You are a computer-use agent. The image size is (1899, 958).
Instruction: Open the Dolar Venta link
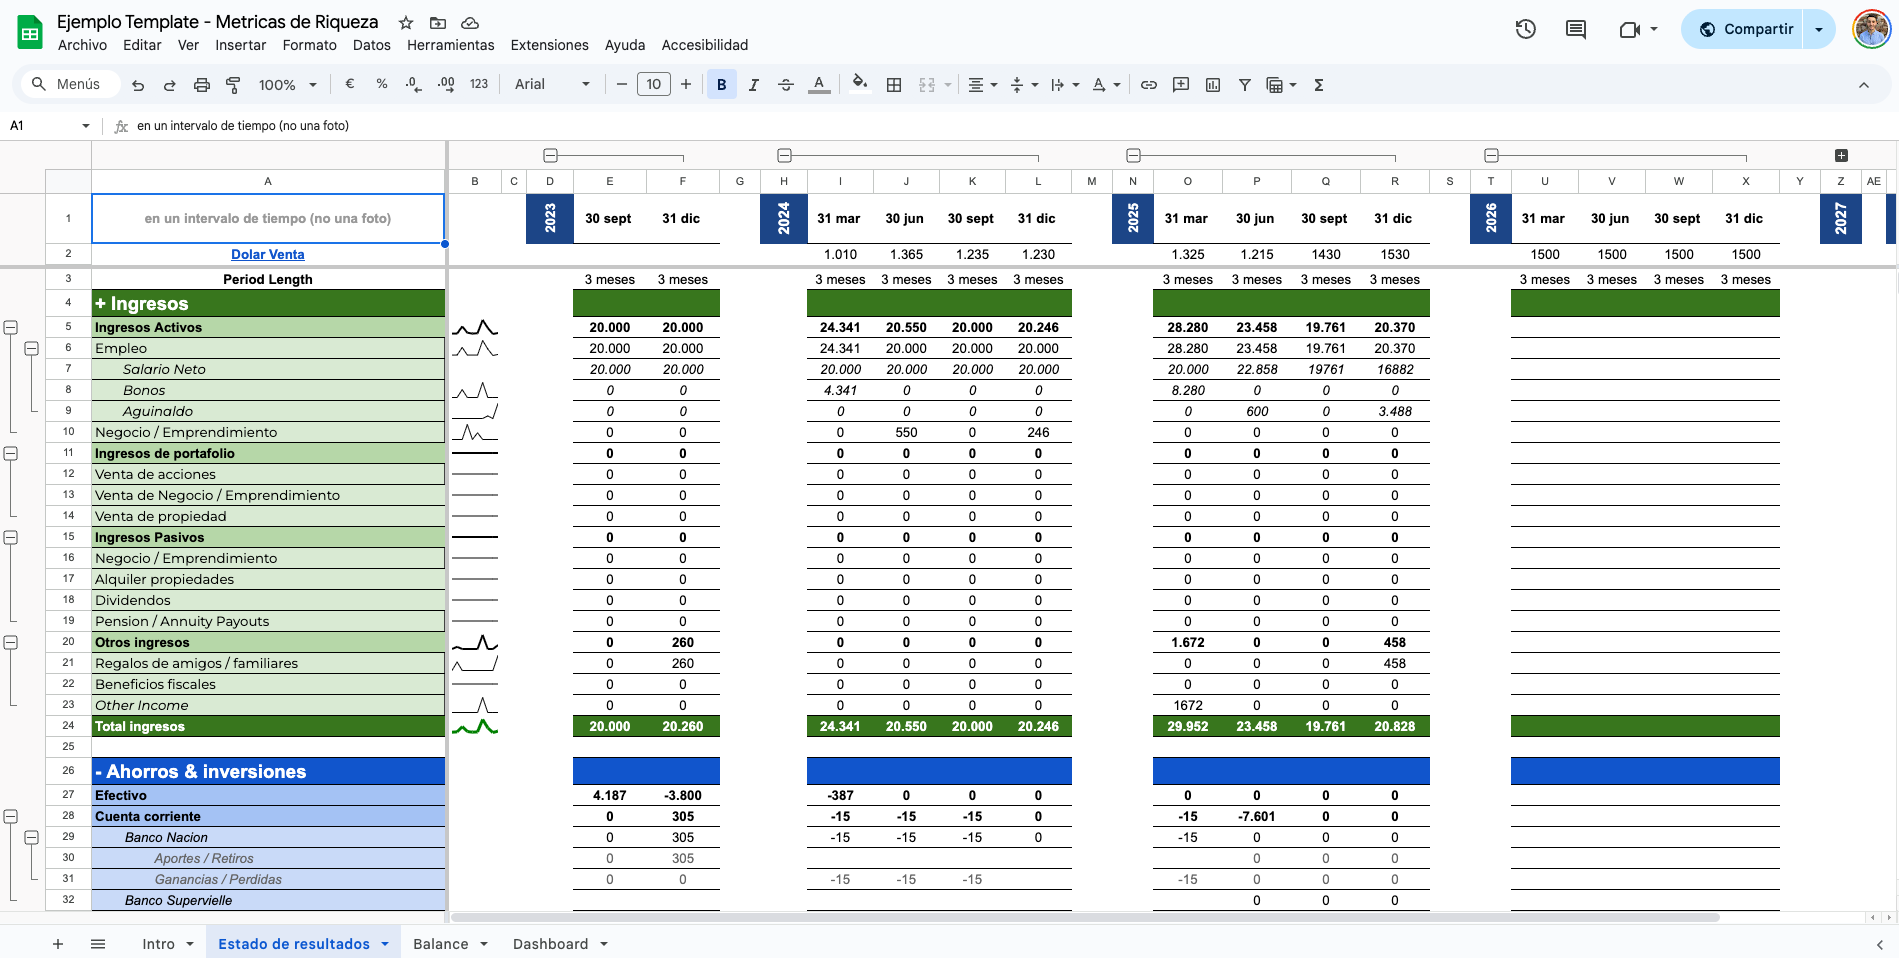point(268,254)
